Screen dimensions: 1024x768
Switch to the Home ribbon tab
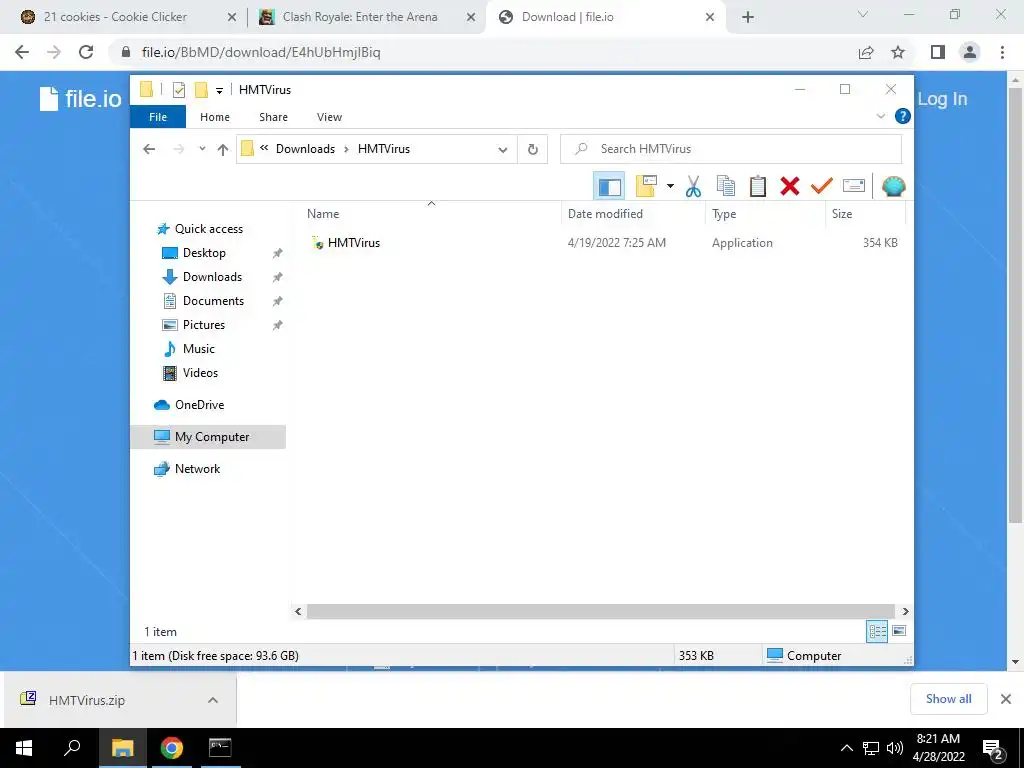(x=215, y=117)
